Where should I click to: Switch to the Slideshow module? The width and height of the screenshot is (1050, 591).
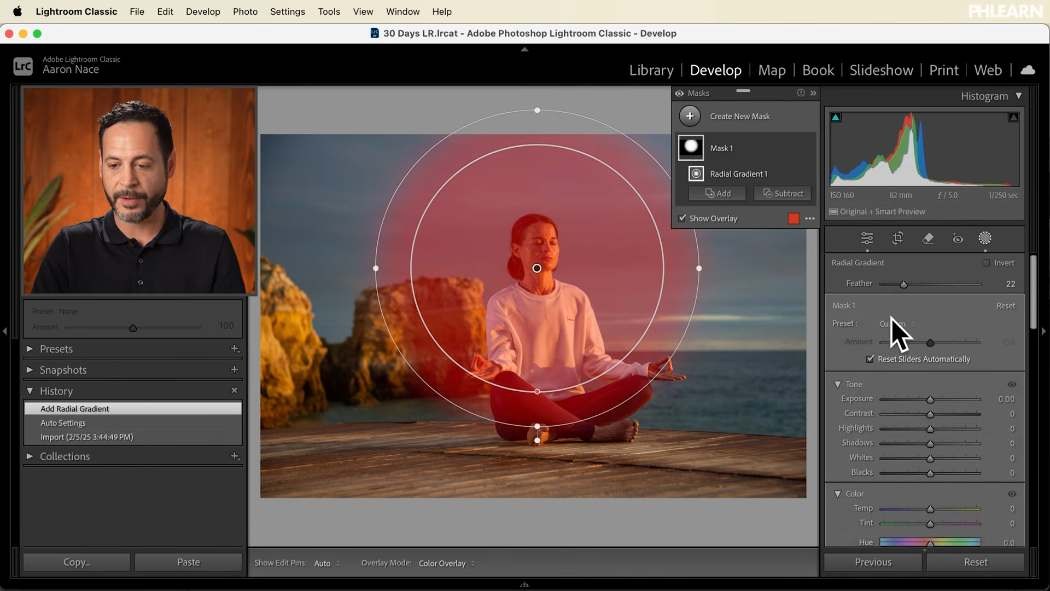pyautogui.click(x=881, y=70)
